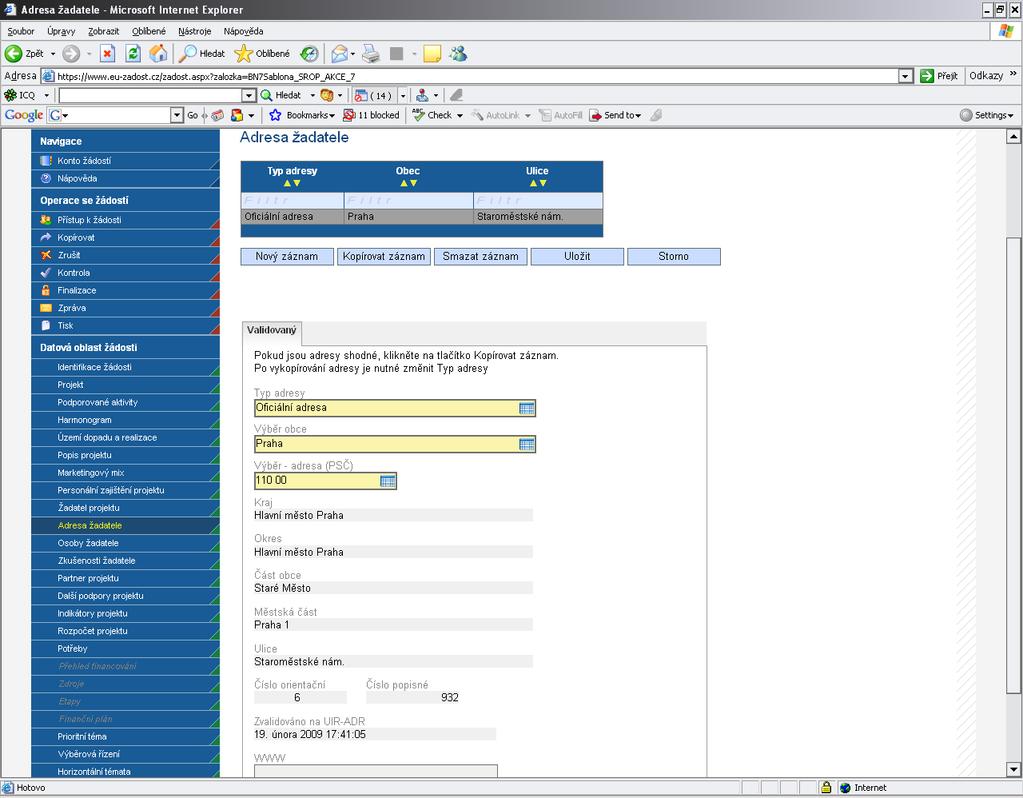Click the Refresh page icon
Image resolution: width=1023 pixels, height=798 pixels.
[x=133, y=54]
